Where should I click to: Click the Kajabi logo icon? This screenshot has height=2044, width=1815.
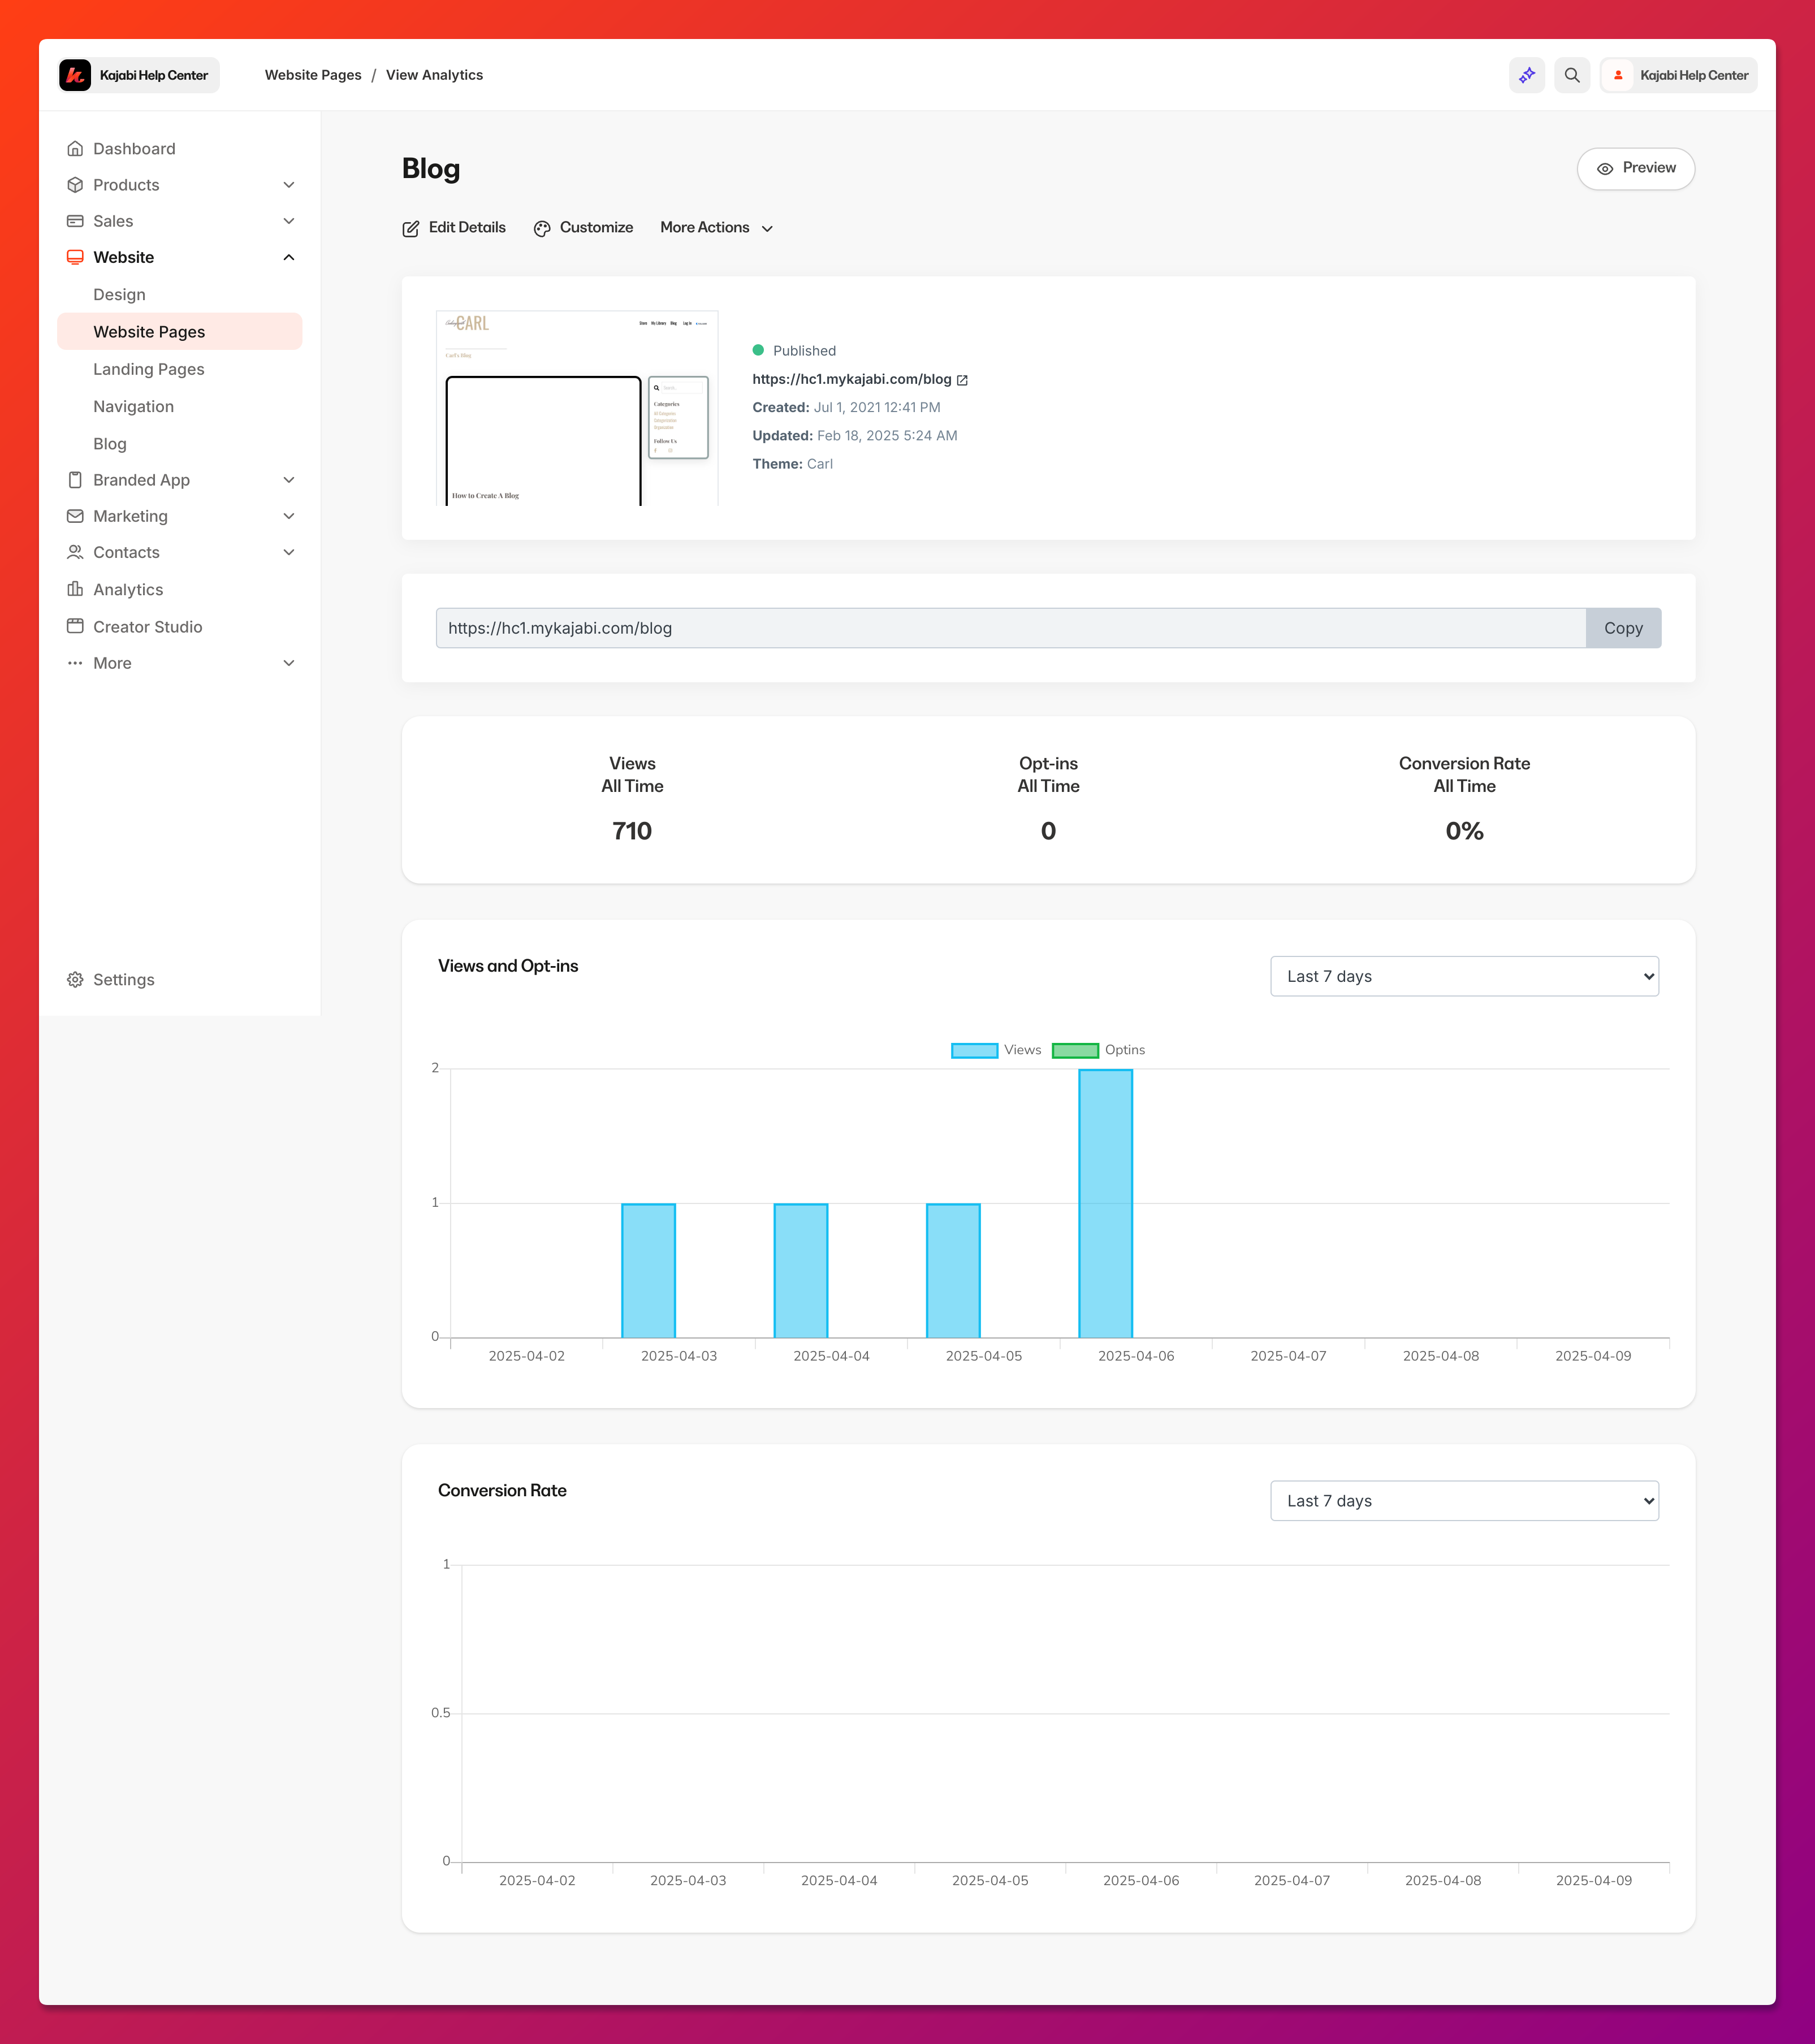click(75, 75)
